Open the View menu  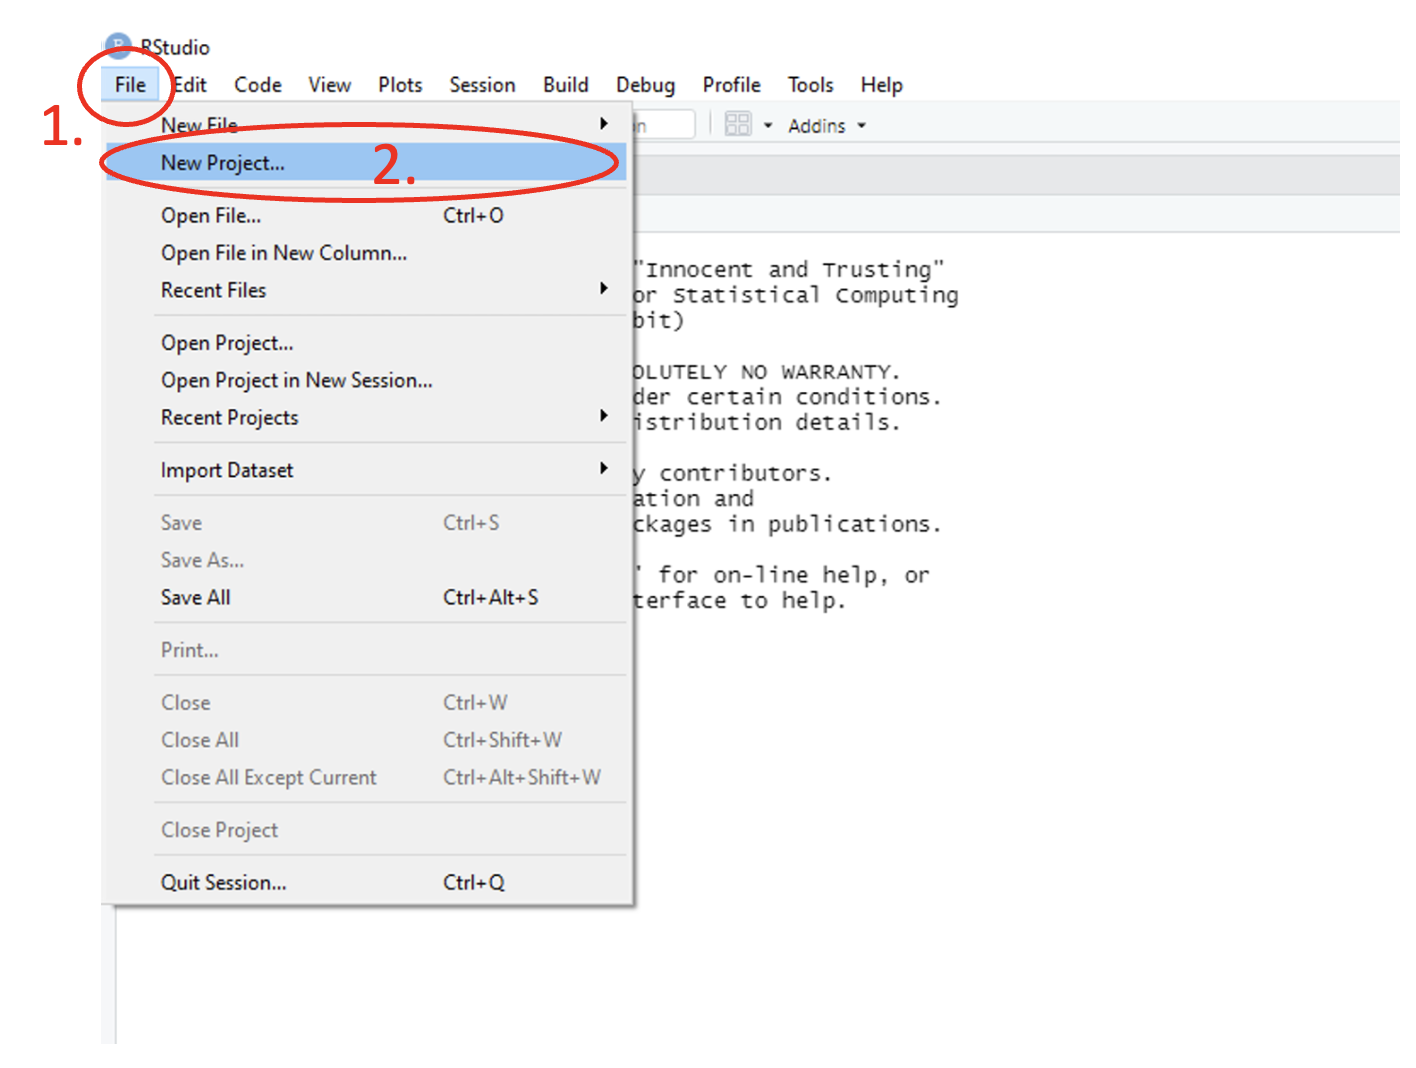coord(329,85)
